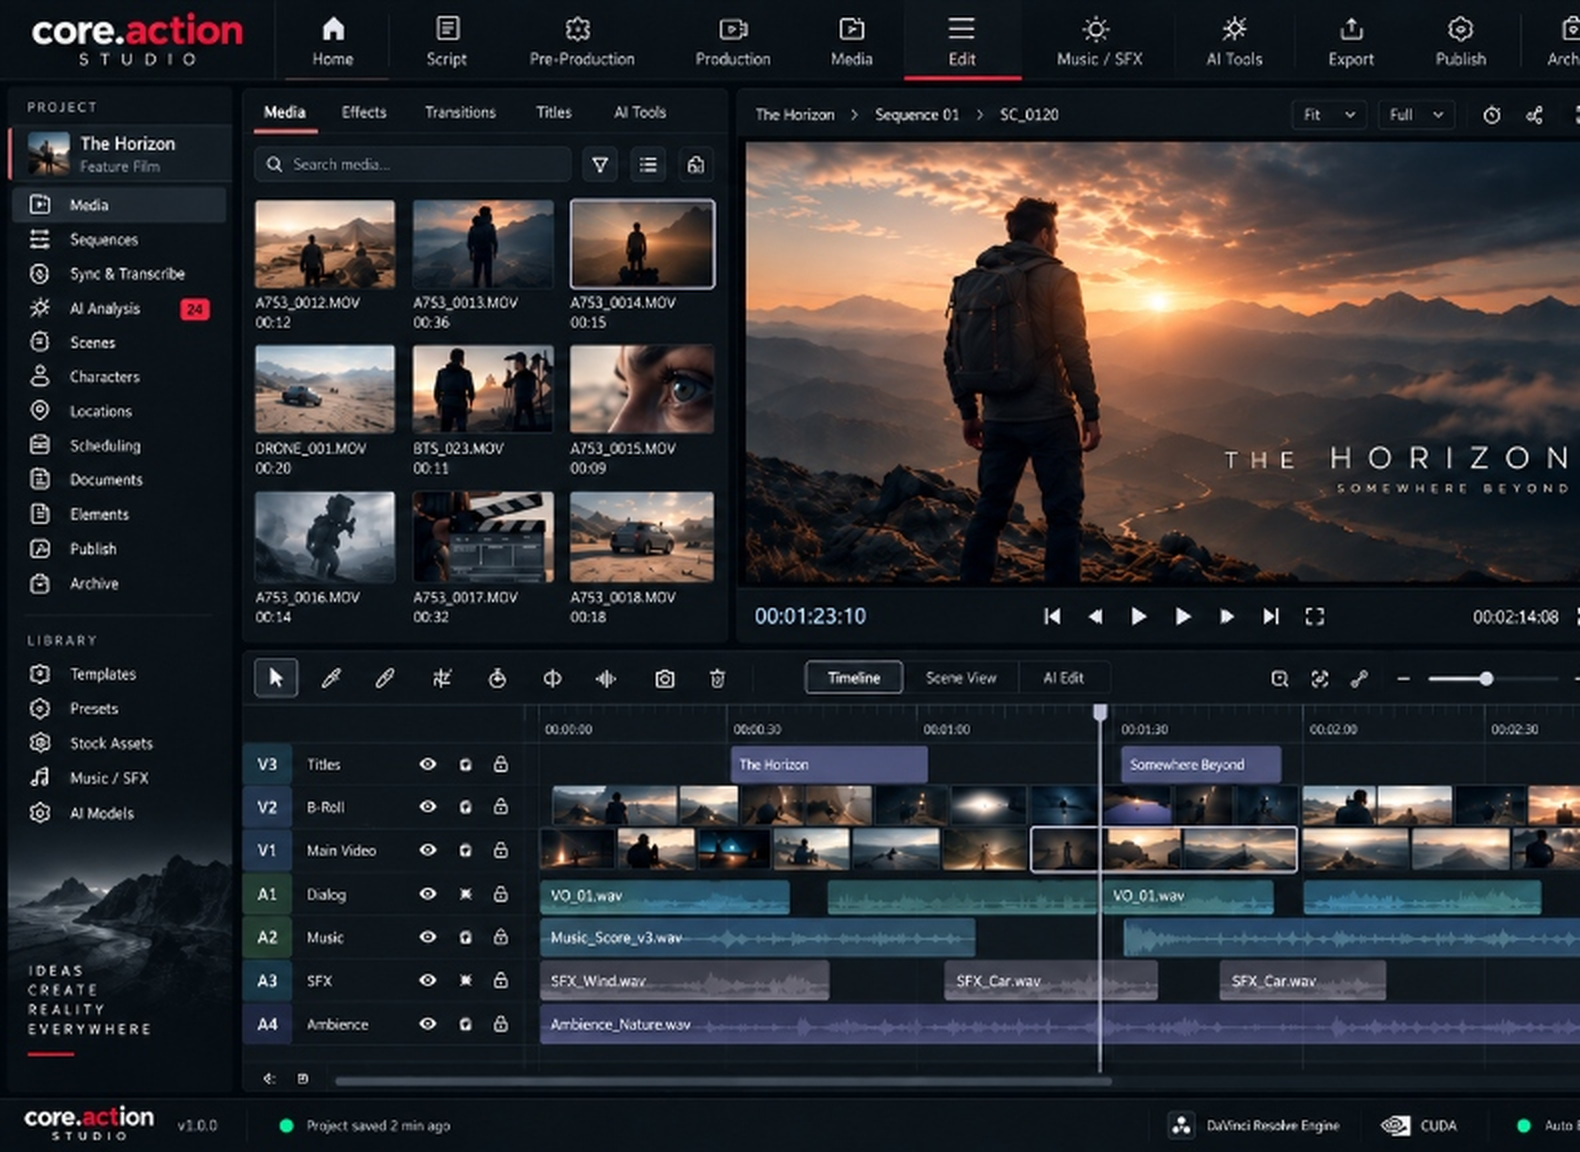
Task: Select The Horizon project in sidebar
Action: 119,154
